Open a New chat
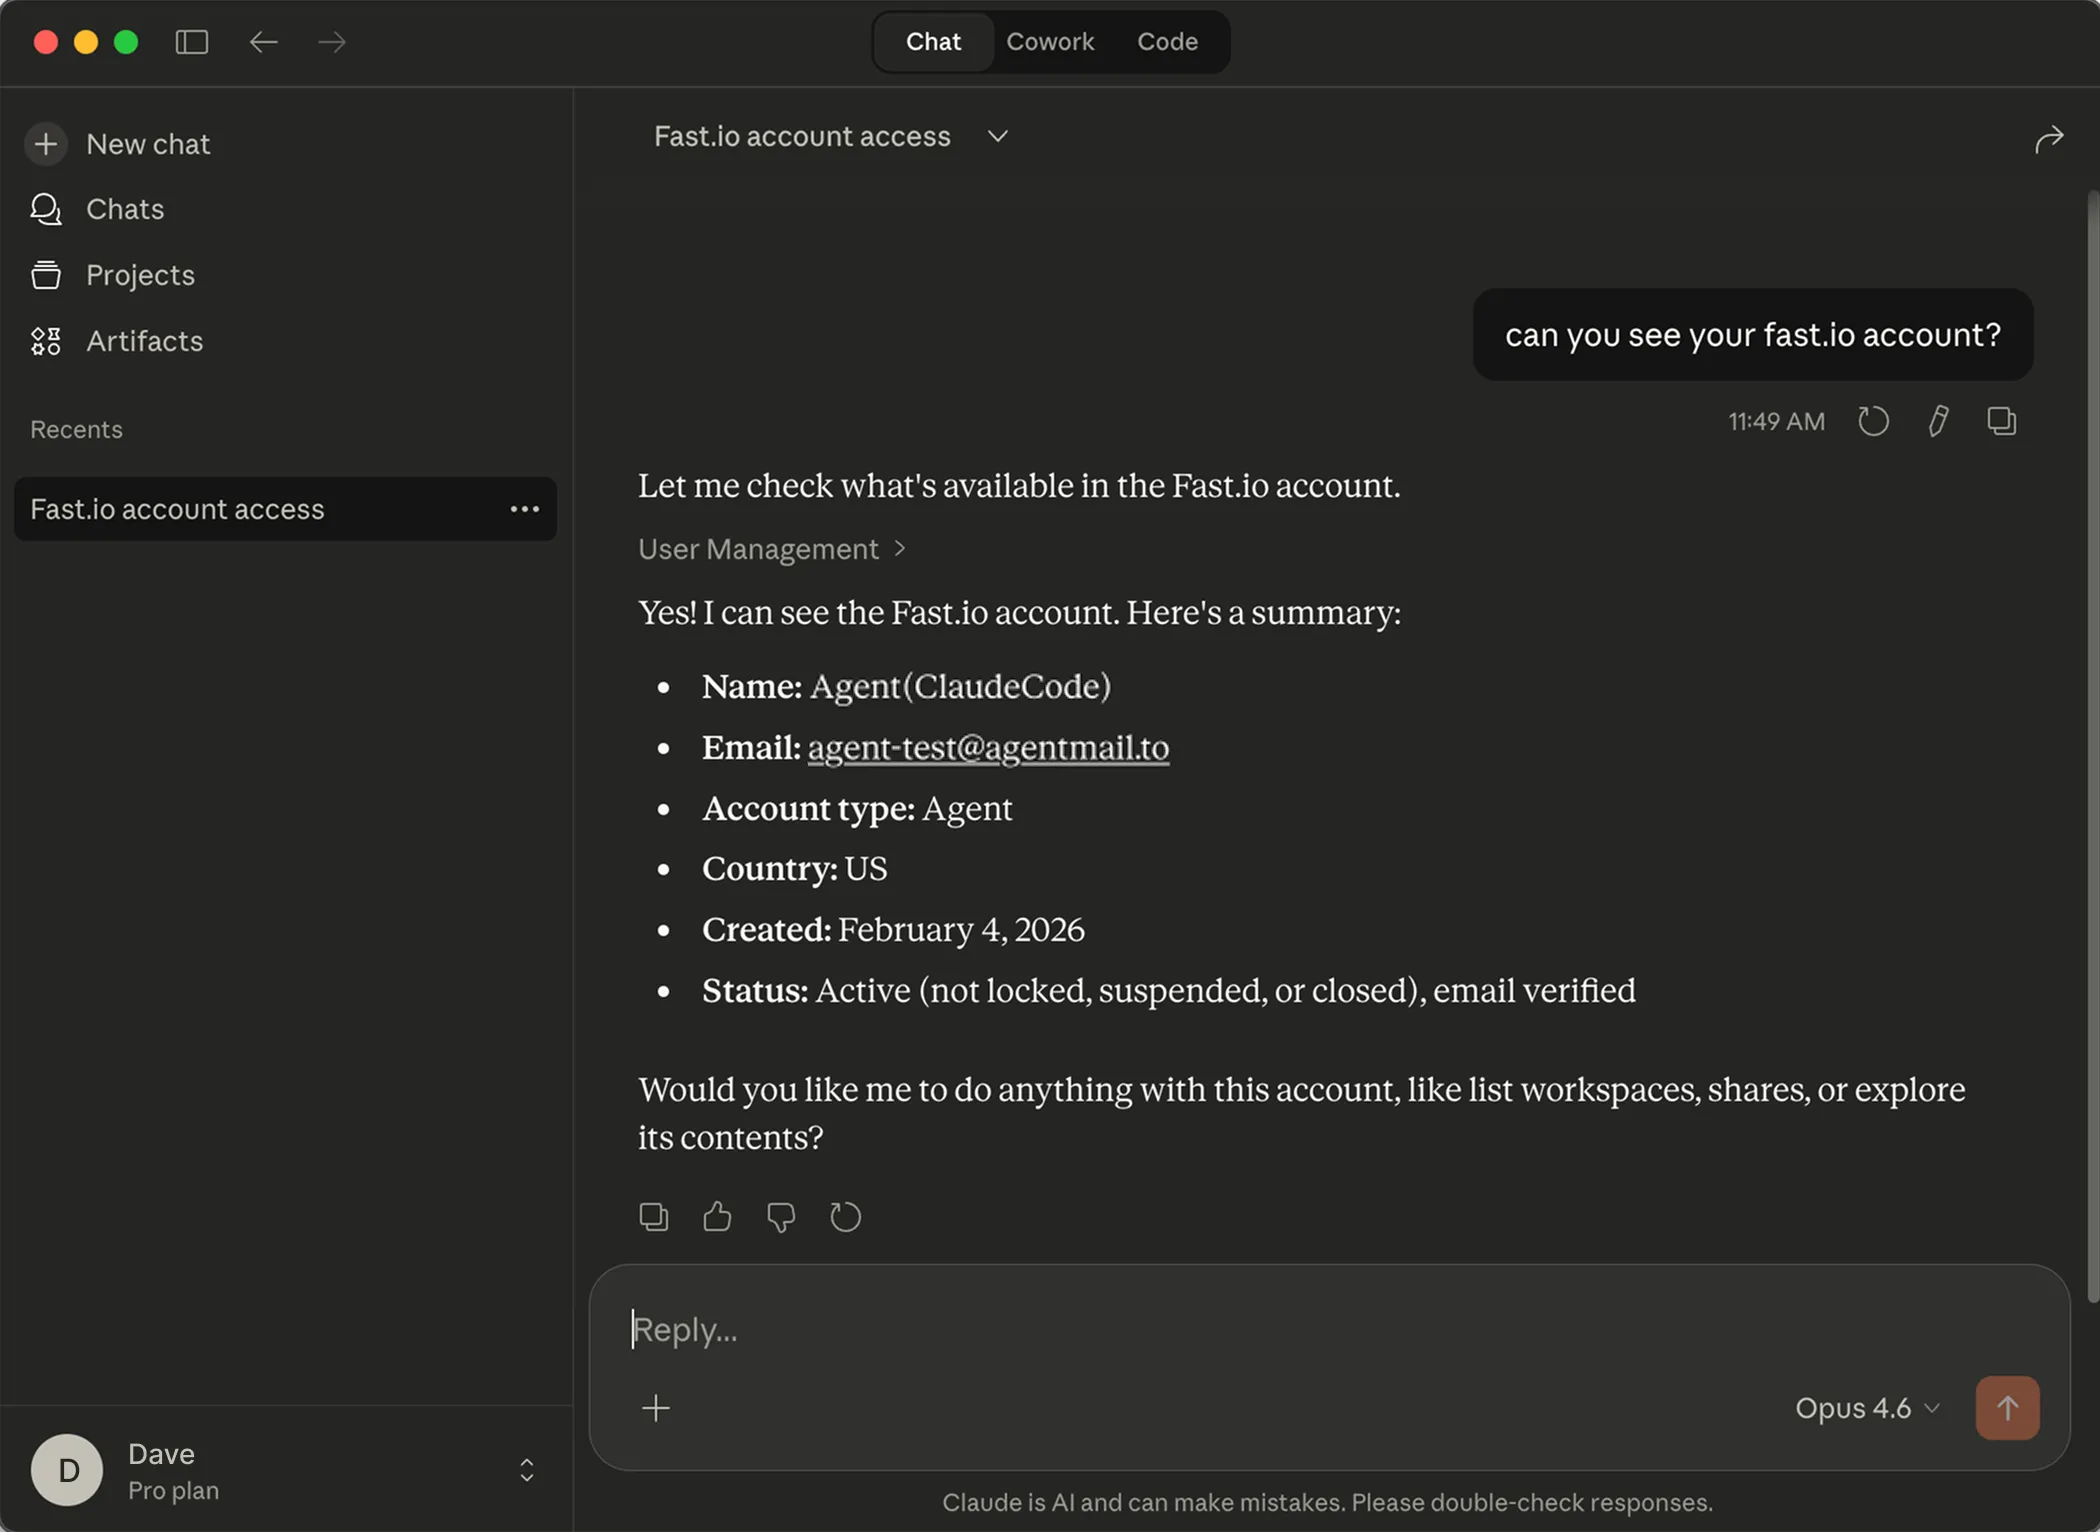 tap(148, 144)
